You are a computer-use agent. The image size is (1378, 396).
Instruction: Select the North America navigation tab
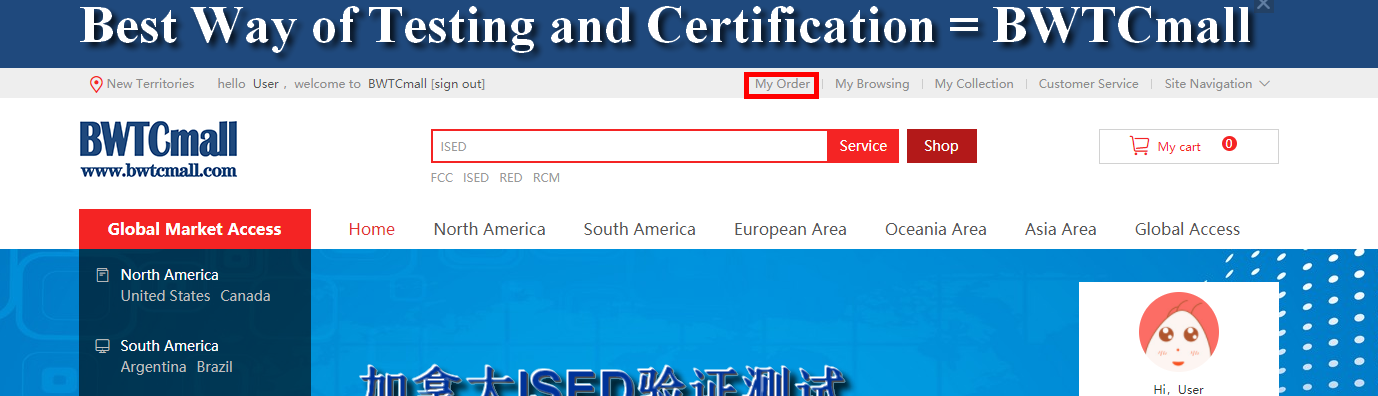[x=490, y=229]
